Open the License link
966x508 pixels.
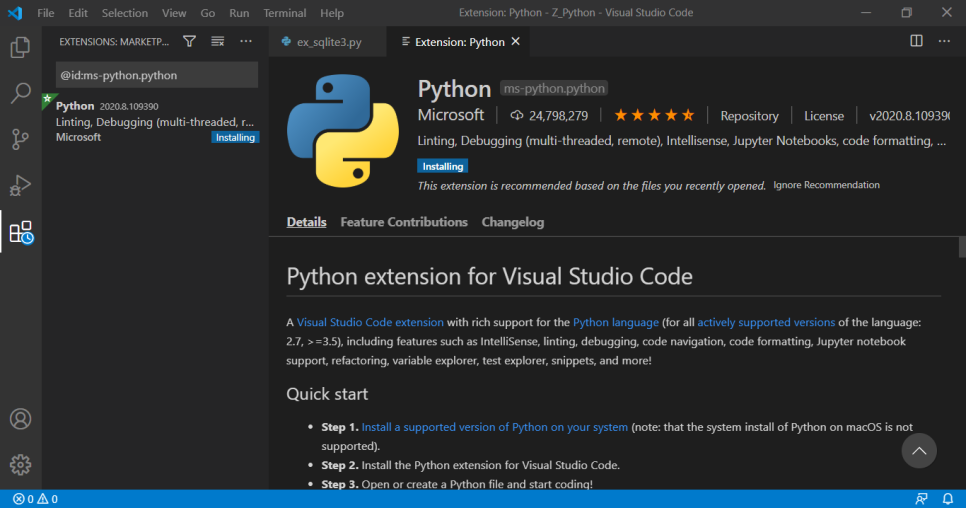(824, 116)
